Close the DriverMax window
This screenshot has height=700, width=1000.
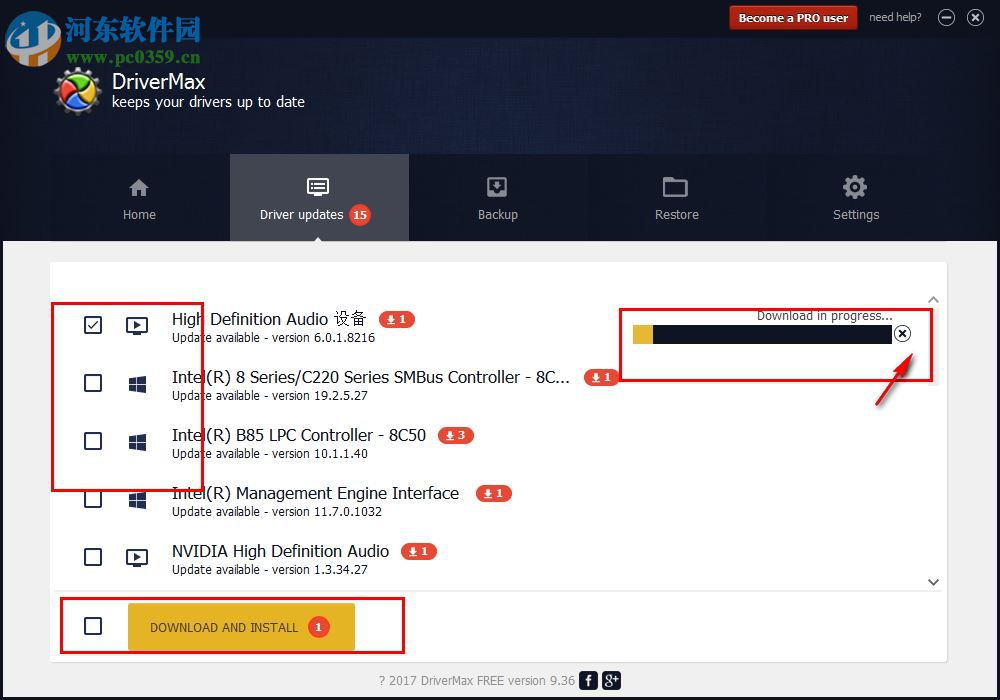pyautogui.click(x=975, y=18)
